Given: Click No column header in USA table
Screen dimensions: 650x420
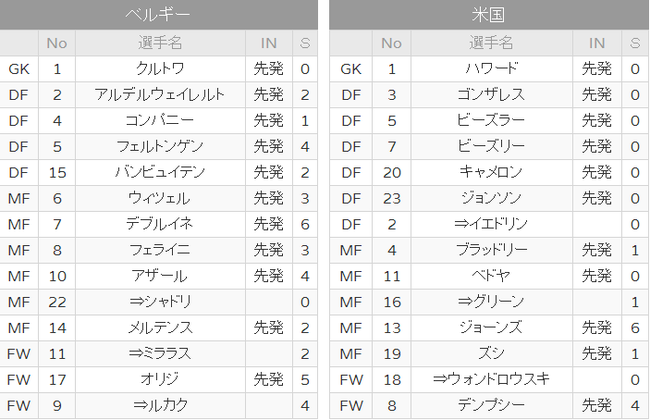Looking at the screenshot, I should point(392,43).
